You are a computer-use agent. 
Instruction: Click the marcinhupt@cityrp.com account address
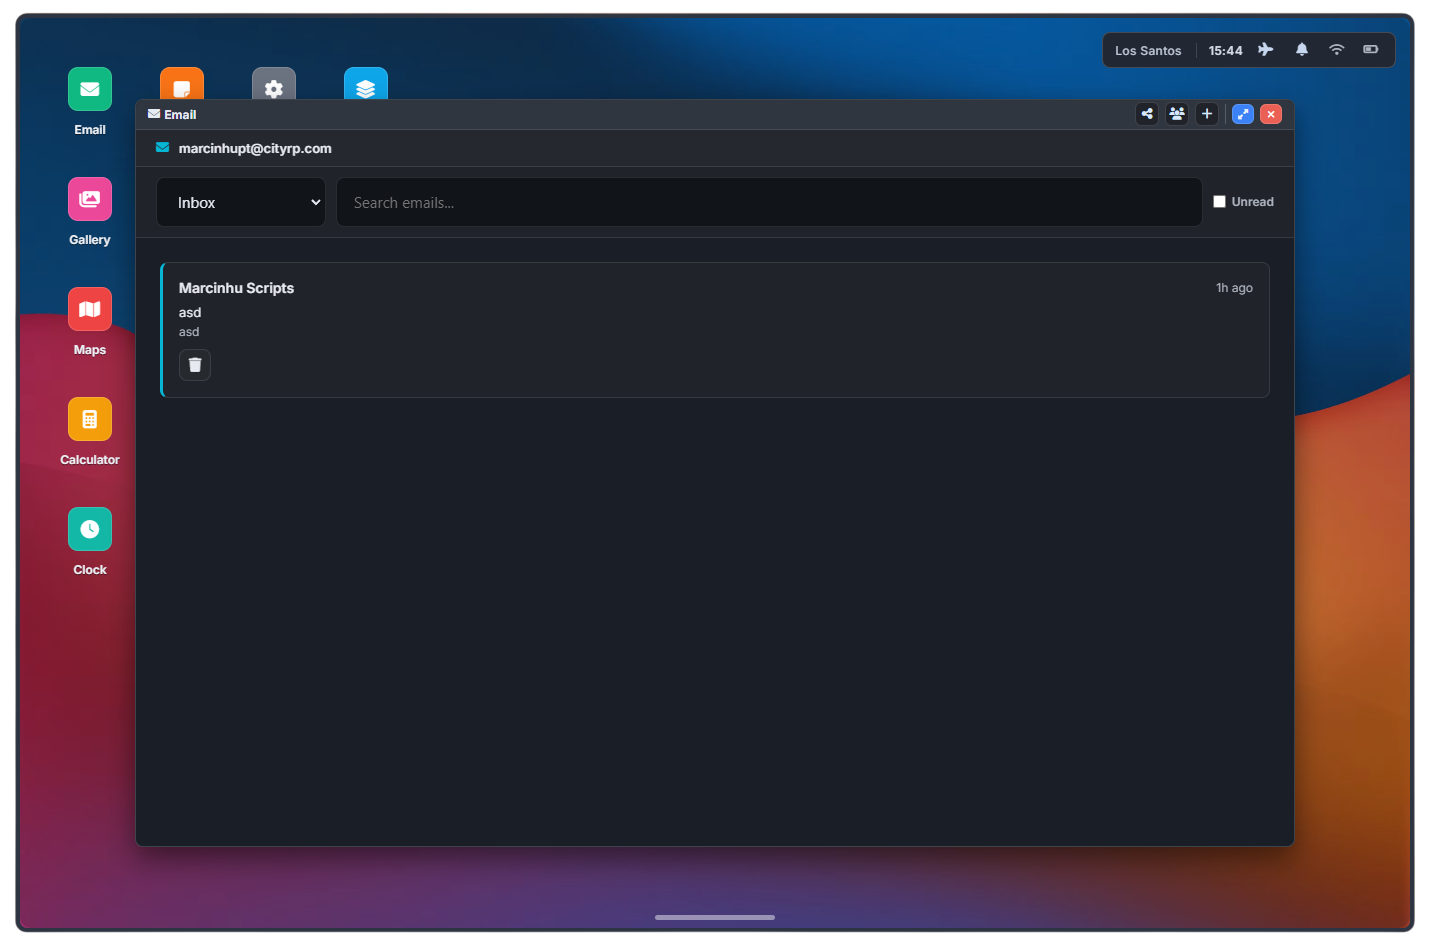(255, 148)
